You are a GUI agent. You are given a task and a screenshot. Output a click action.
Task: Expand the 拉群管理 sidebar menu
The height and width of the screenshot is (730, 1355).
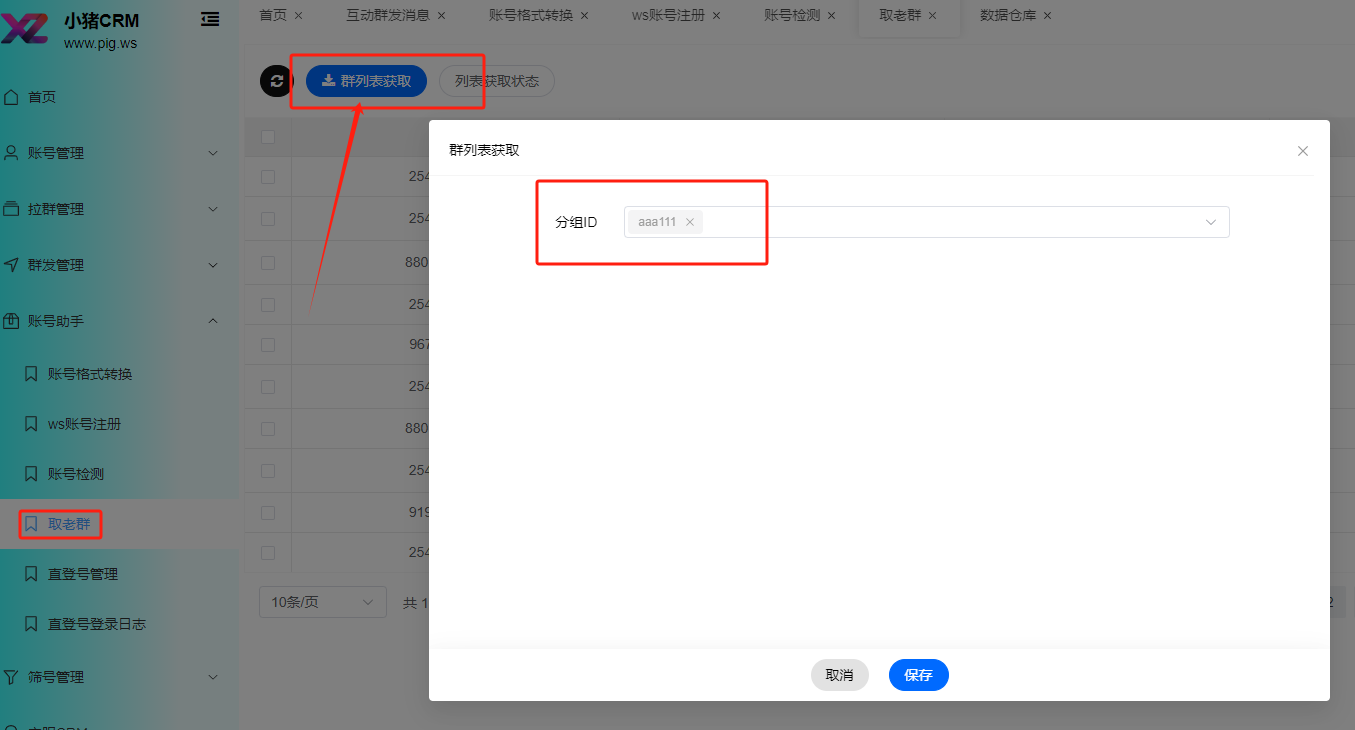[213, 209]
